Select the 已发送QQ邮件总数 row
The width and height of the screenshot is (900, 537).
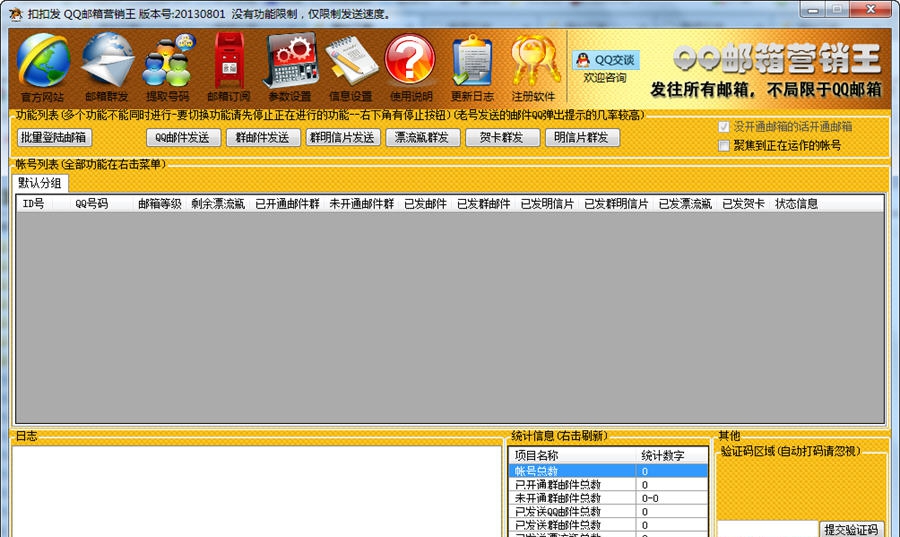click(608, 511)
